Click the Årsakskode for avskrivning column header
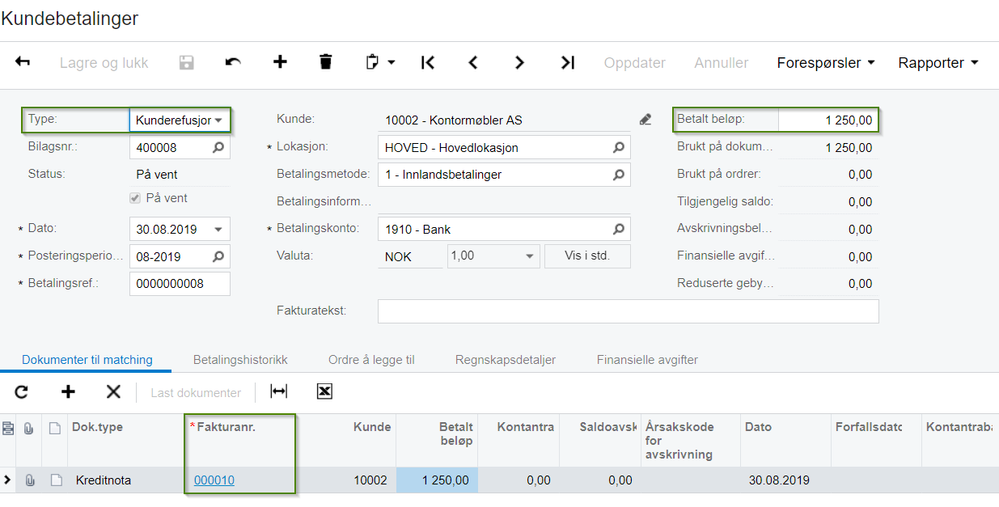The height and width of the screenshot is (507, 999). (x=691, y=440)
